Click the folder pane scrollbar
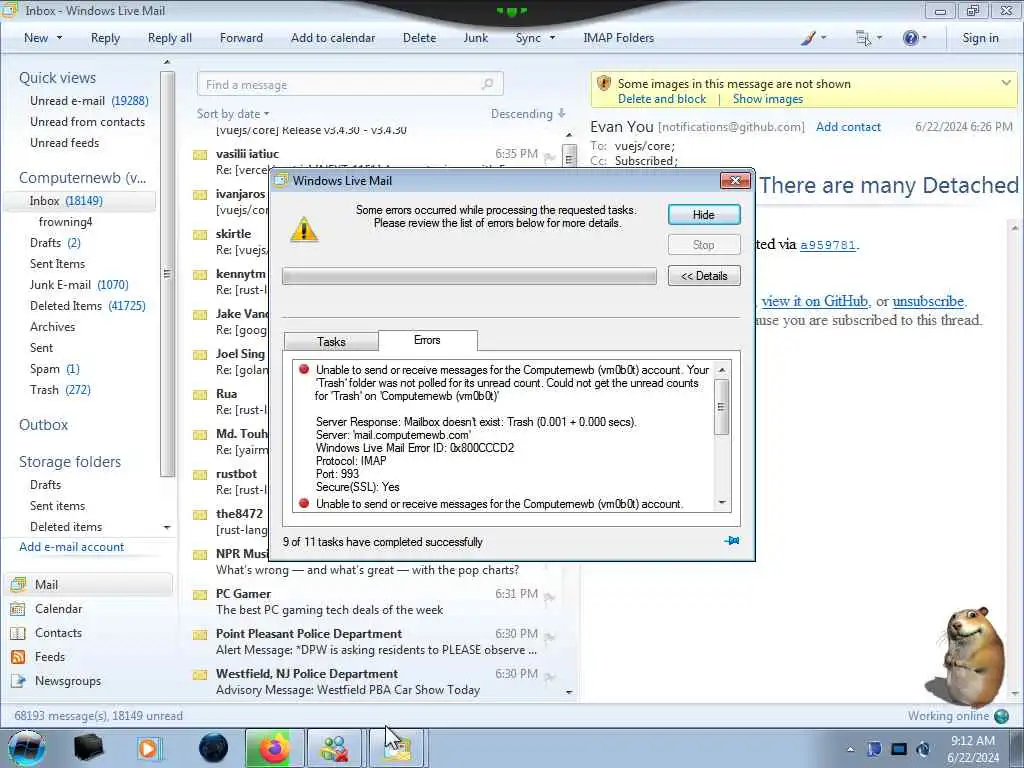This screenshot has width=1024, height=768. click(x=167, y=273)
